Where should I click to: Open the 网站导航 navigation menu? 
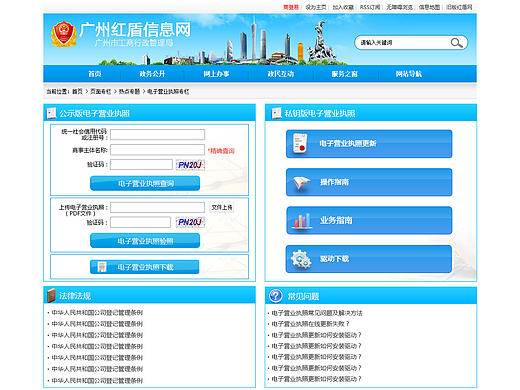409,74
